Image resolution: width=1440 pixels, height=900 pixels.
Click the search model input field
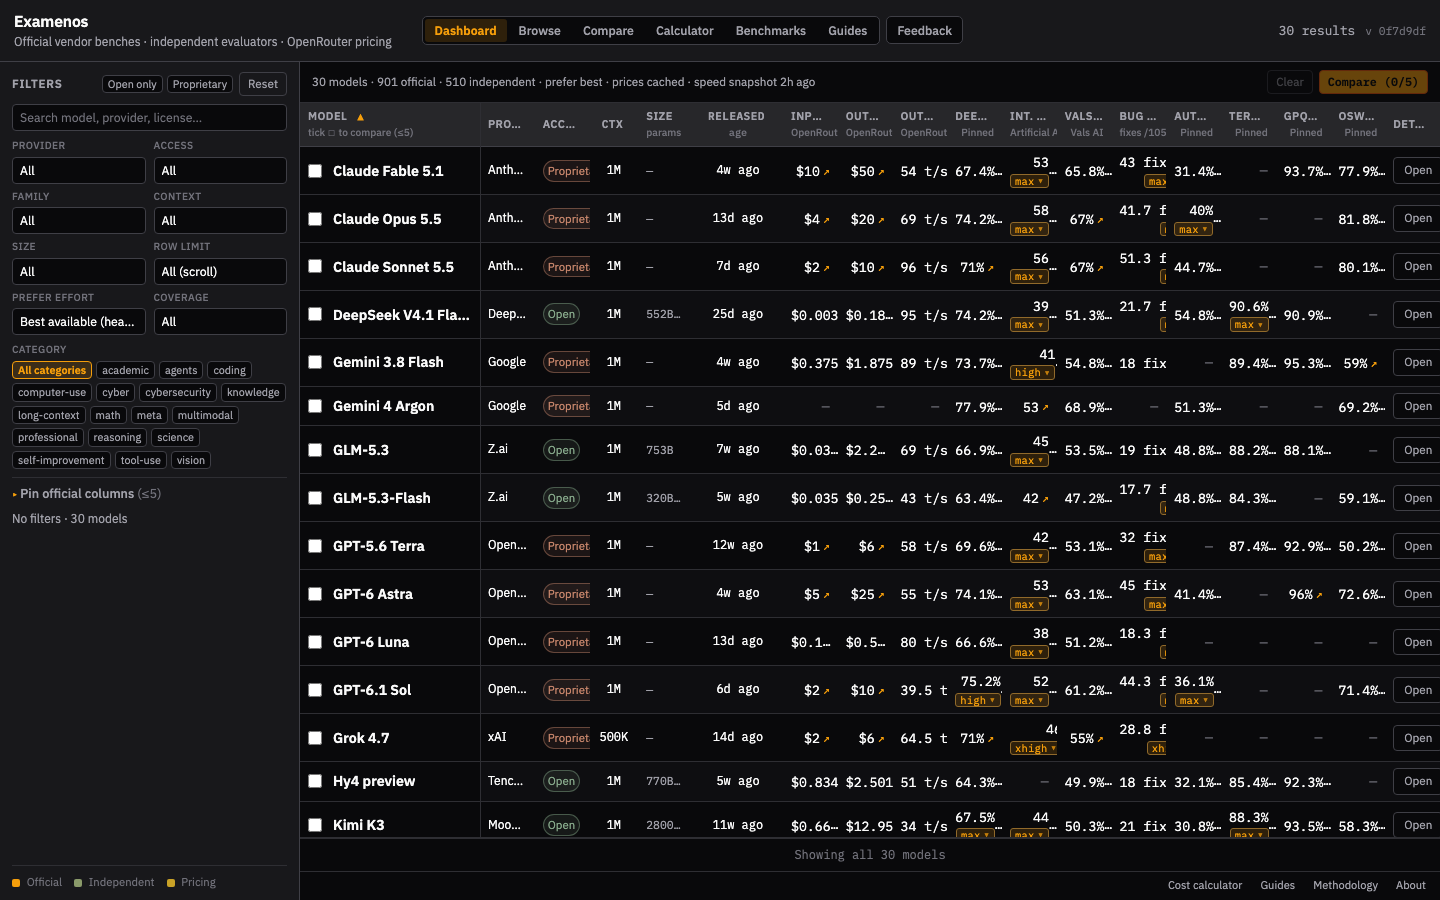(149, 118)
